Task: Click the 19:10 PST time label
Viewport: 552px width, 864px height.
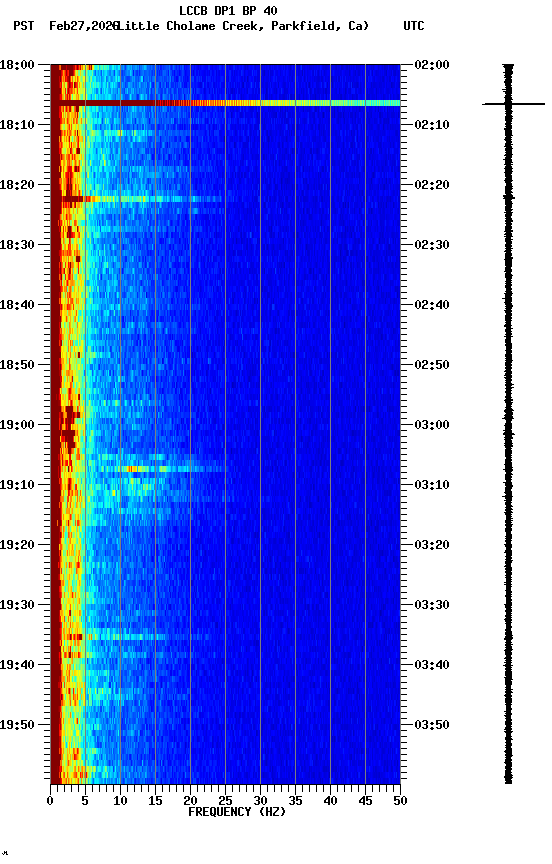Action: 17,485
